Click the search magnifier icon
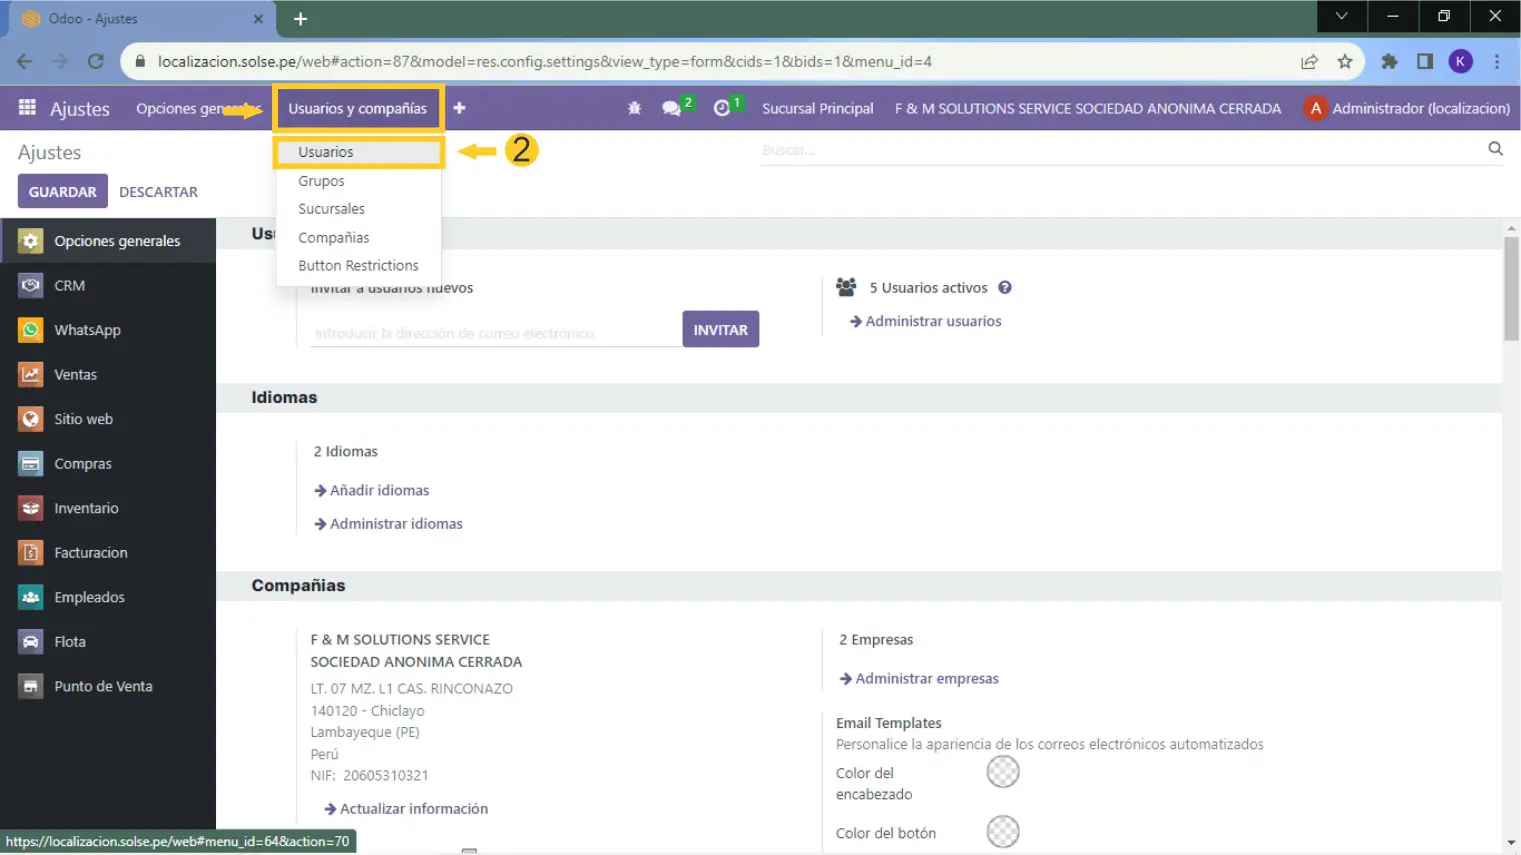 coord(1495,148)
